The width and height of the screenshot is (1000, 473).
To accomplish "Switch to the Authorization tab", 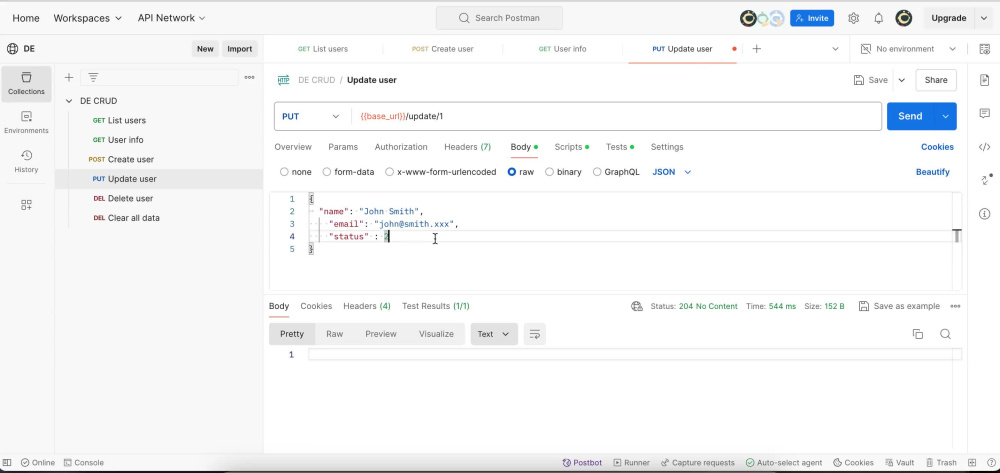I will point(401,147).
